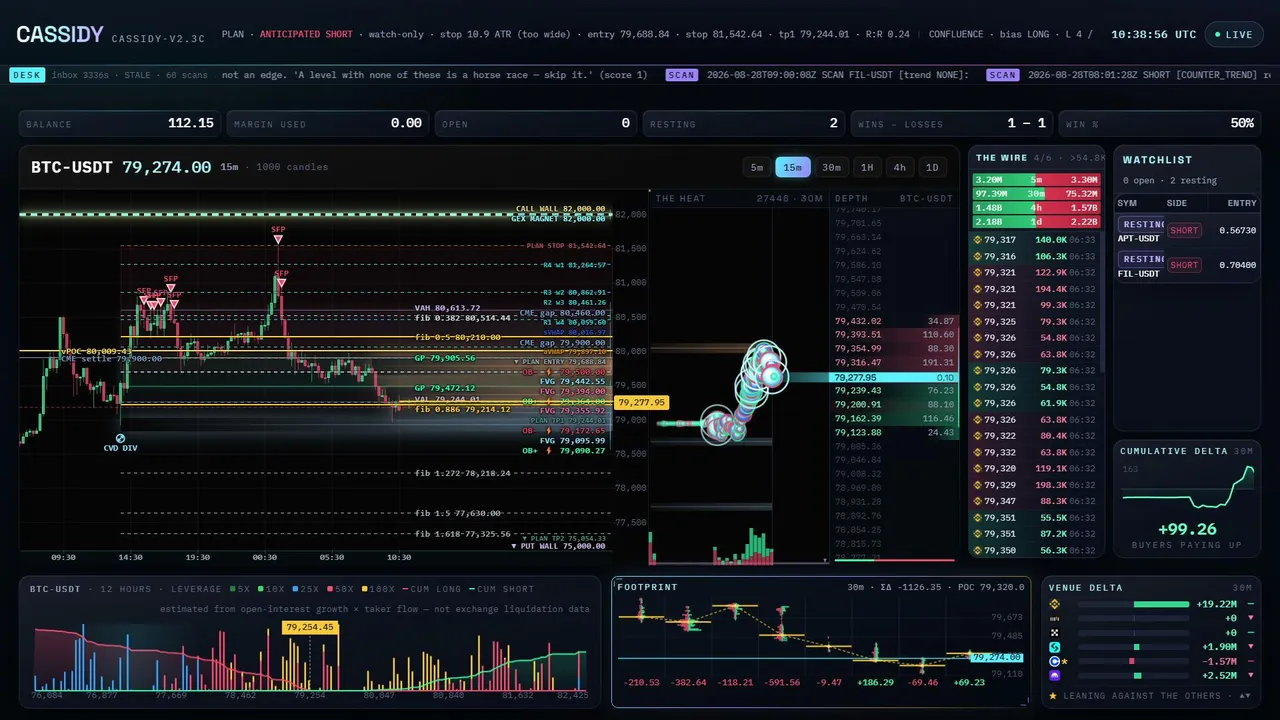Click the star in Leaning Against legend

click(1054, 695)
